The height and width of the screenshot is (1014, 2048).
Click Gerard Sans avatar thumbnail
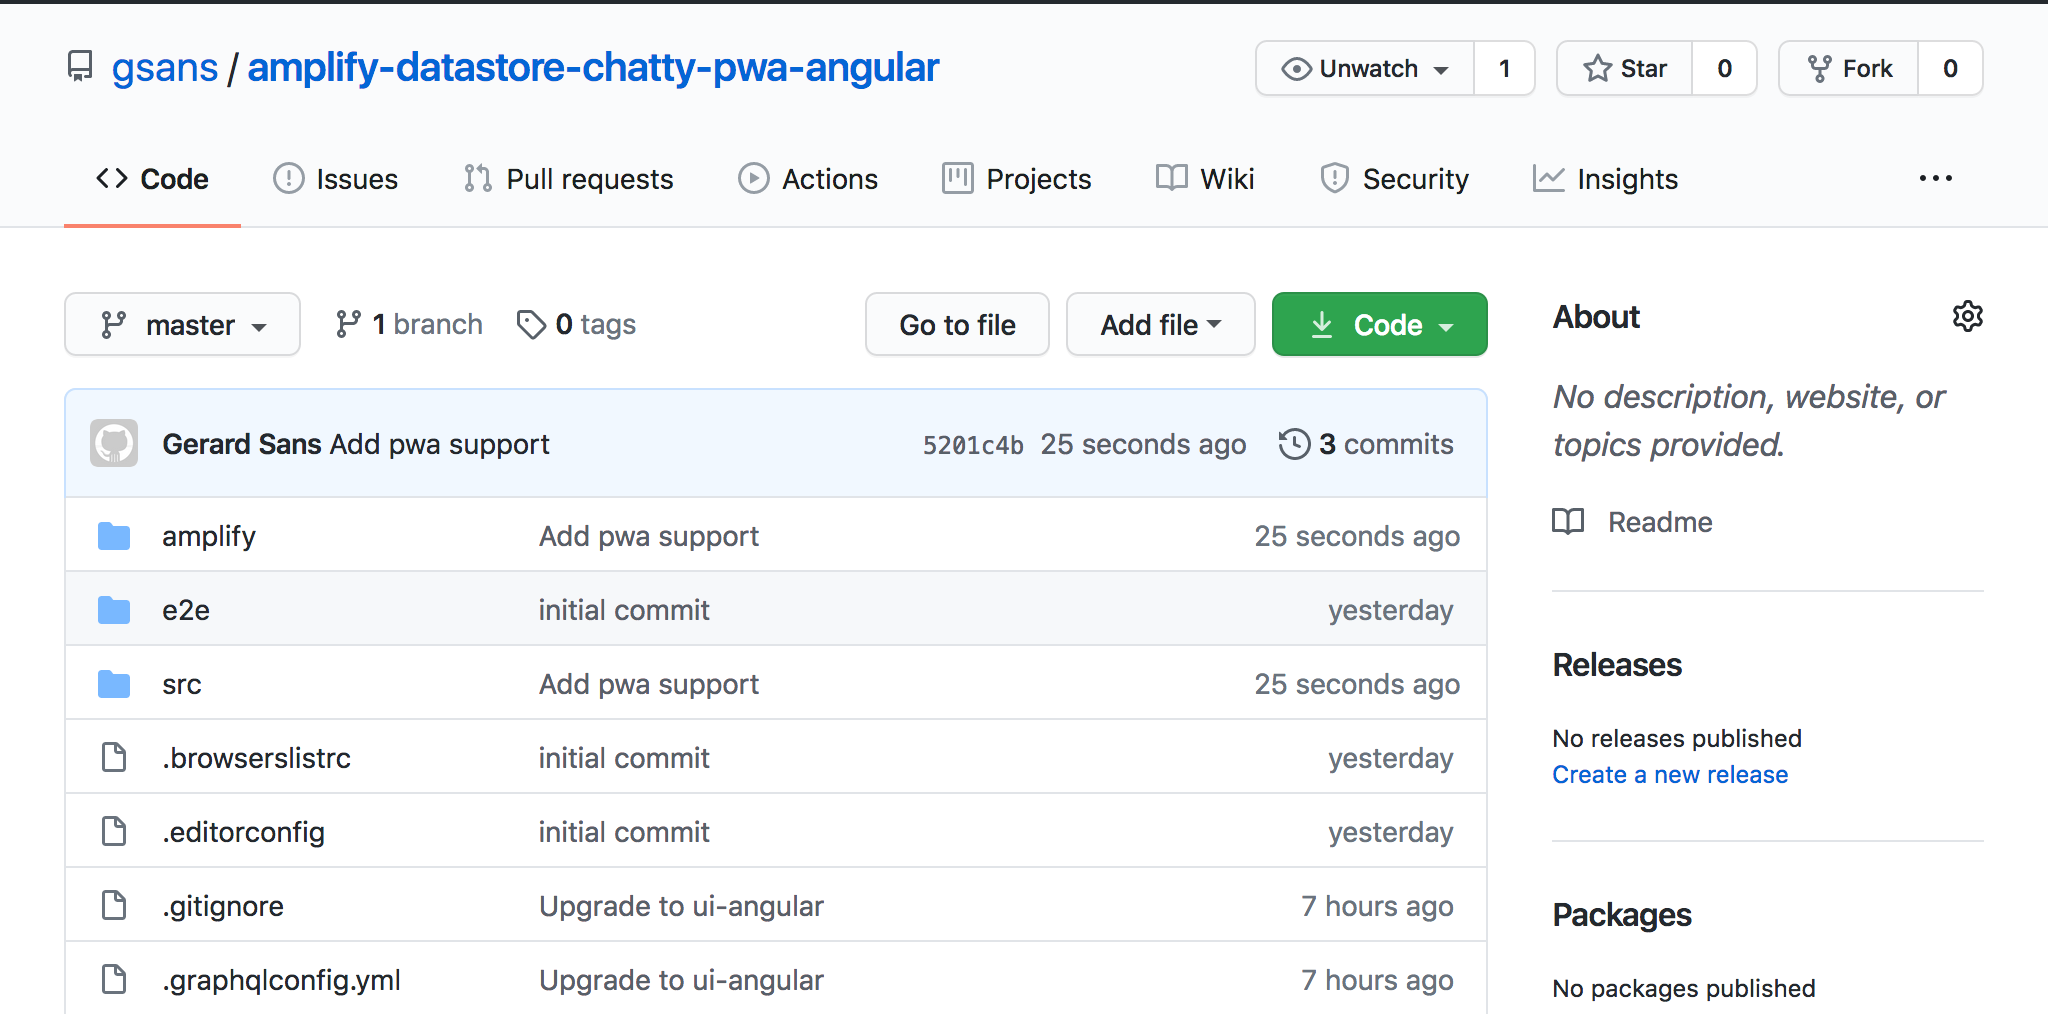pyautogui.click(x=114, y=443)
